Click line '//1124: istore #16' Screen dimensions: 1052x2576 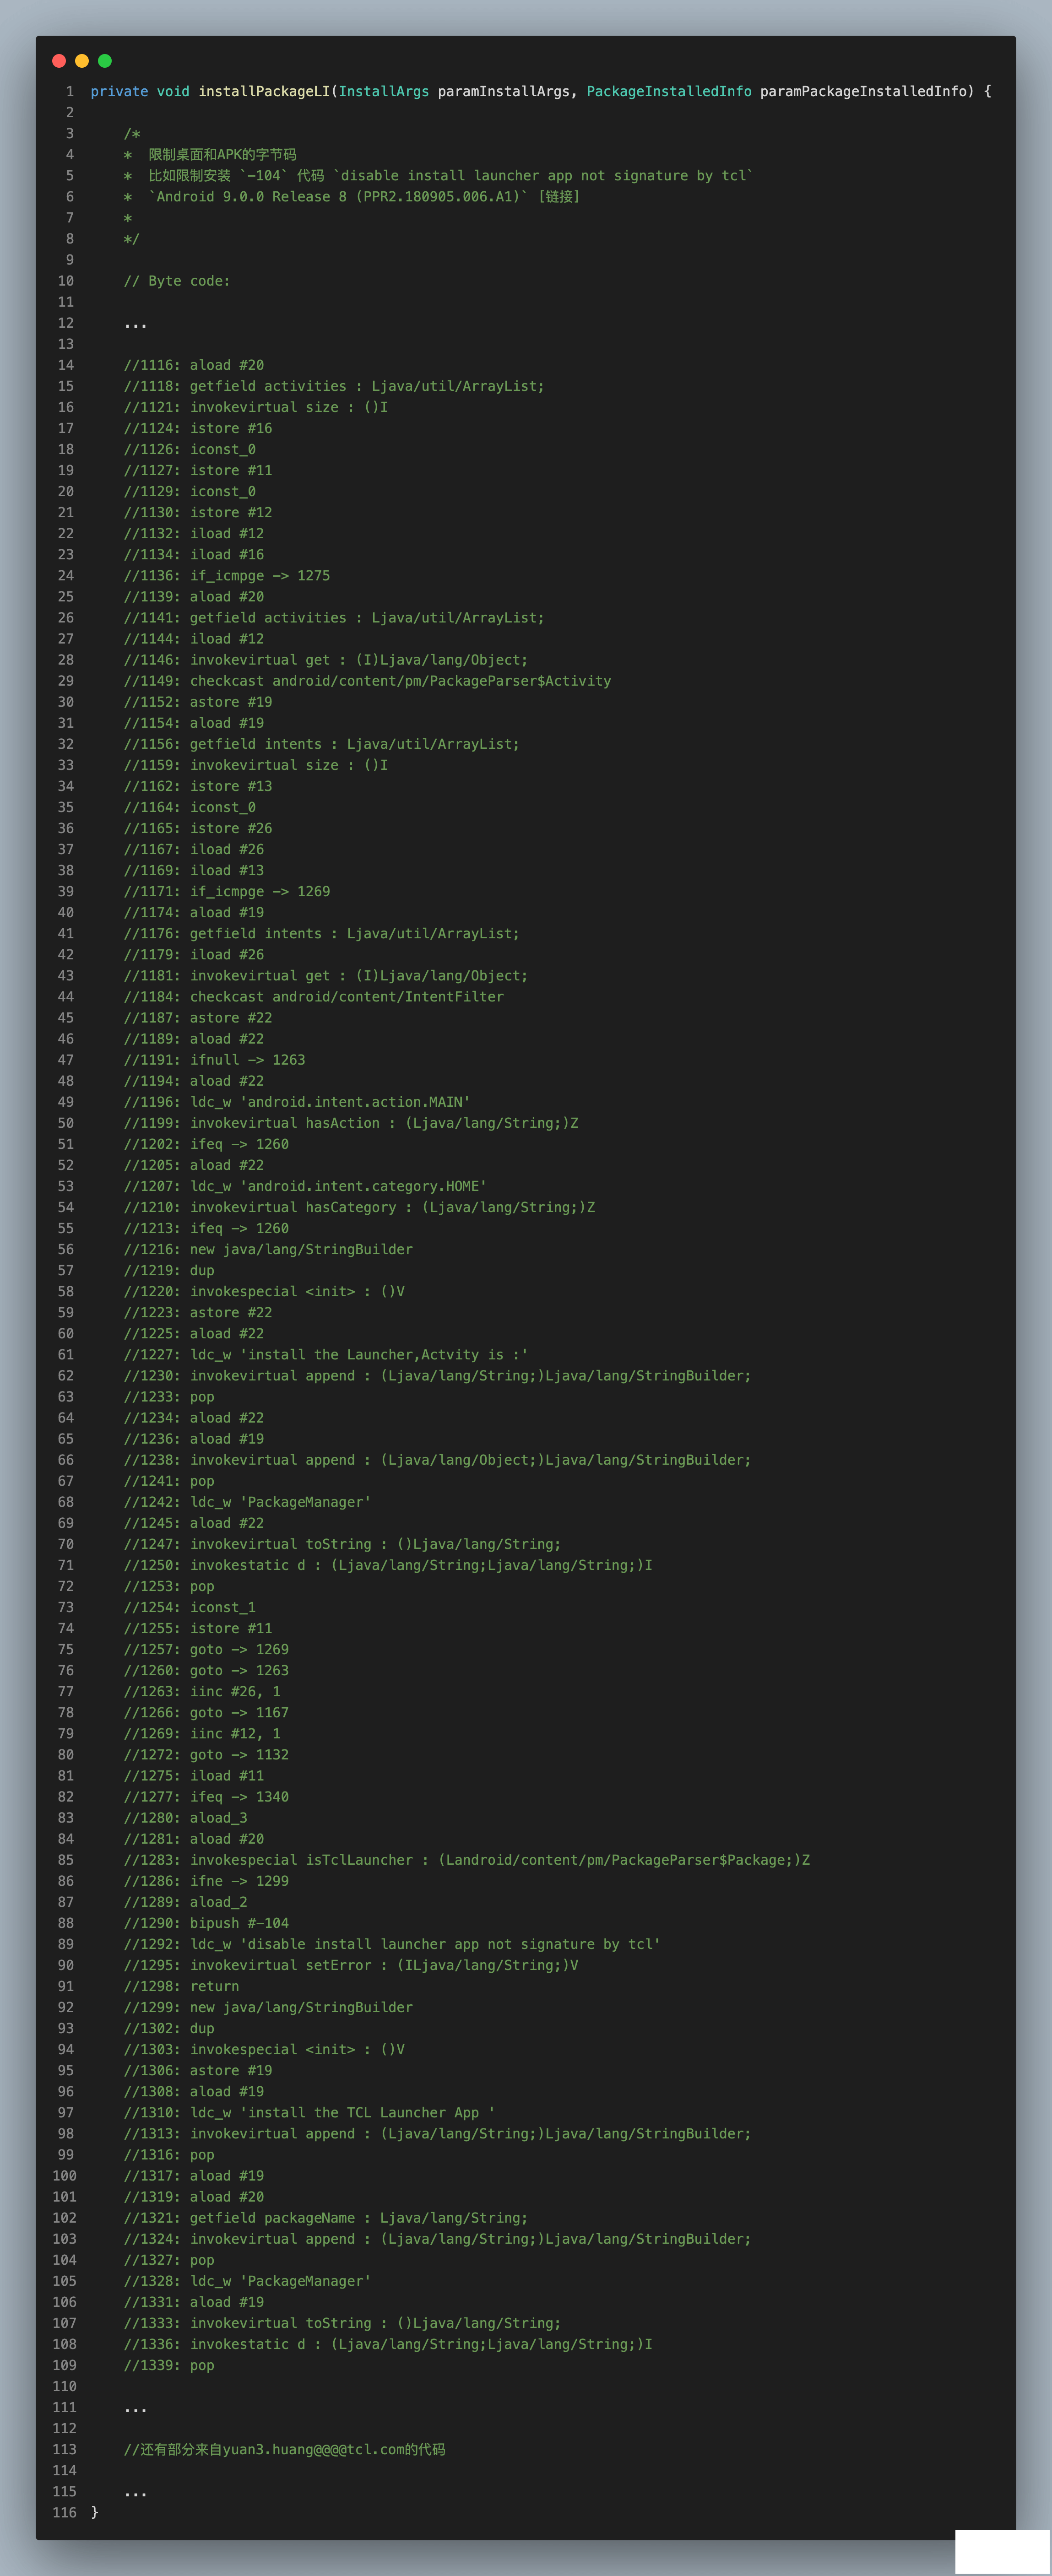click(198, 428)
